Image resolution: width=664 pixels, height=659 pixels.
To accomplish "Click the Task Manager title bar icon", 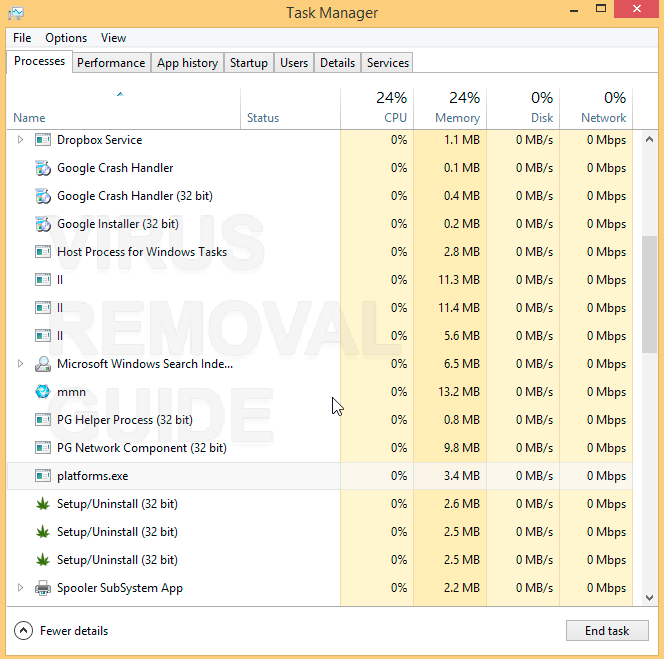I will (x=16, y=13).
